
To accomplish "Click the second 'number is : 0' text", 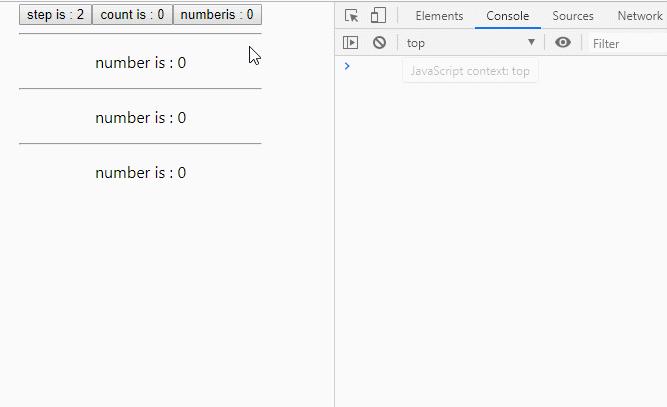I will (x=140, y=118).
